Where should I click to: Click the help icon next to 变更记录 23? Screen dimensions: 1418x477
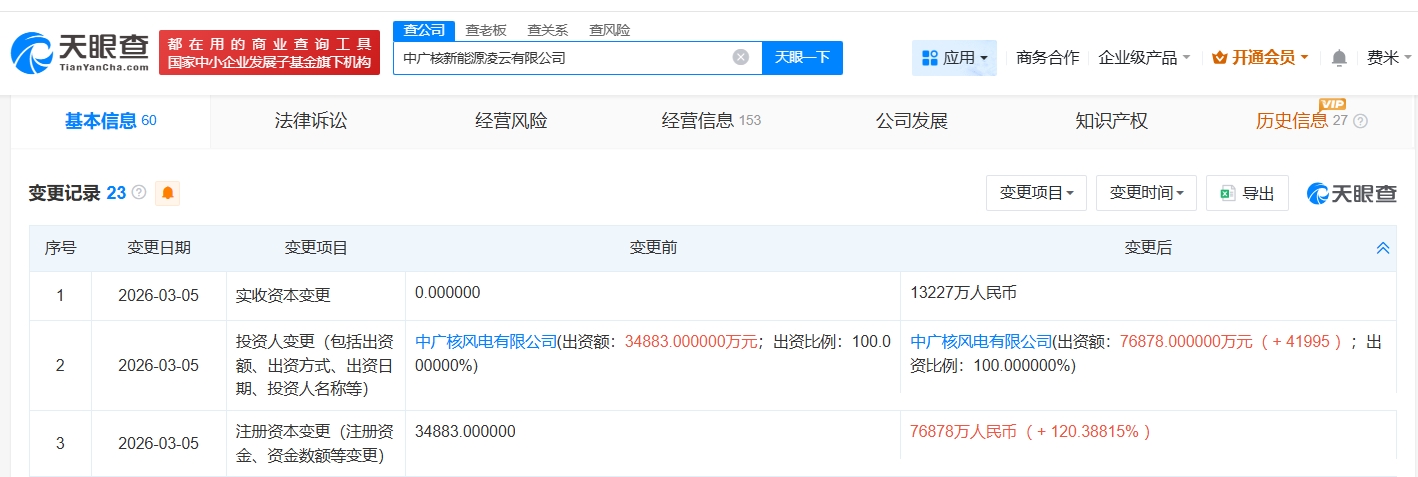pos(139,193)
